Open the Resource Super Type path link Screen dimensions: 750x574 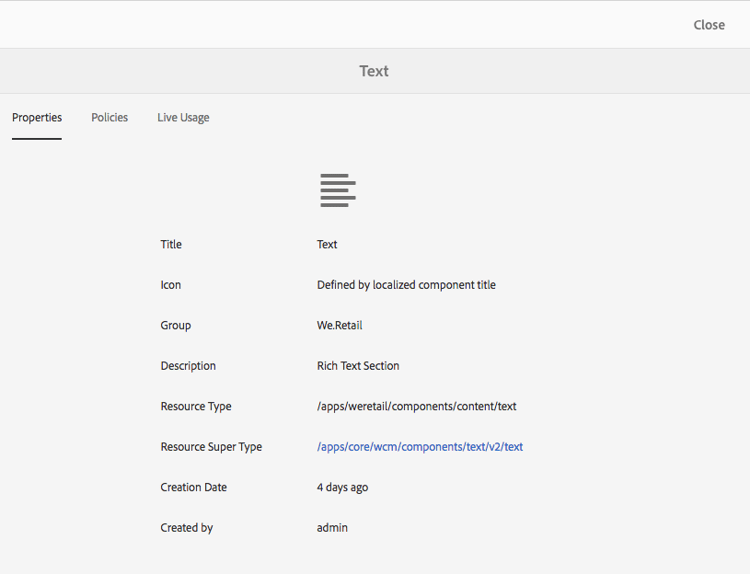click(x=420, y=447)
